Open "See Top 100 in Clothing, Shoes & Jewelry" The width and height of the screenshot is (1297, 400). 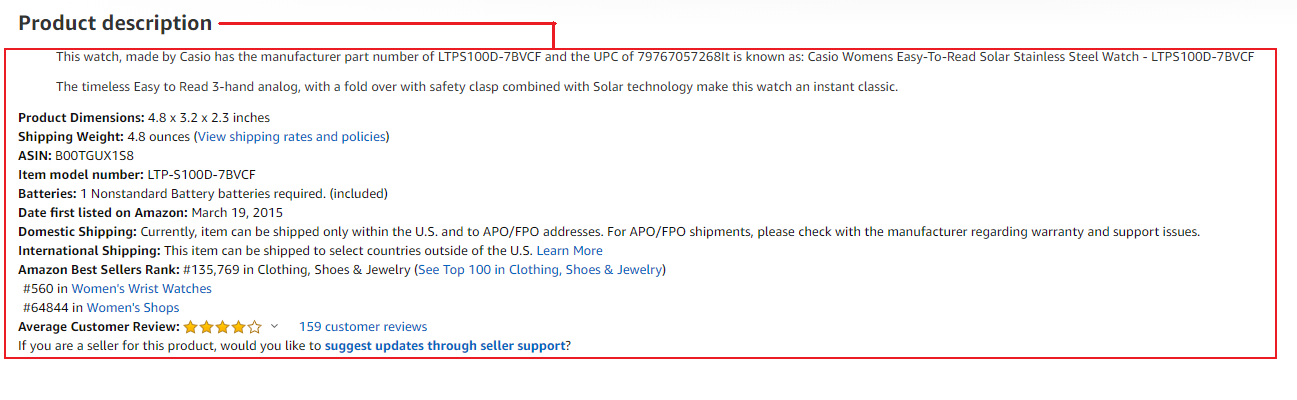tap(539, 270)
